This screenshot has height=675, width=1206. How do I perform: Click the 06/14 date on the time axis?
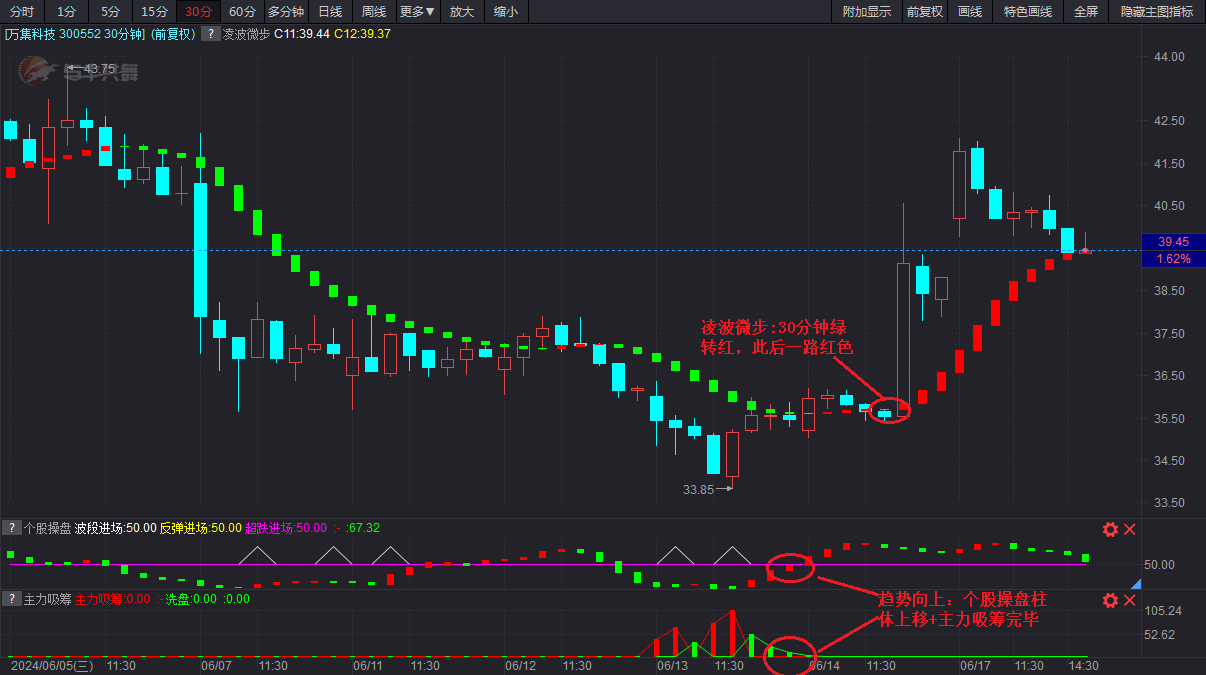point(824,665)
